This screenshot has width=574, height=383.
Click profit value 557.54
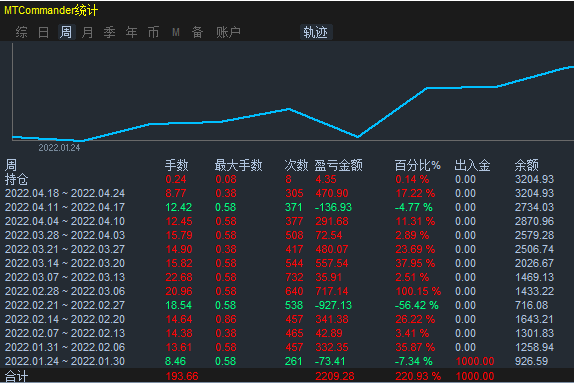(x=332, y=263)
